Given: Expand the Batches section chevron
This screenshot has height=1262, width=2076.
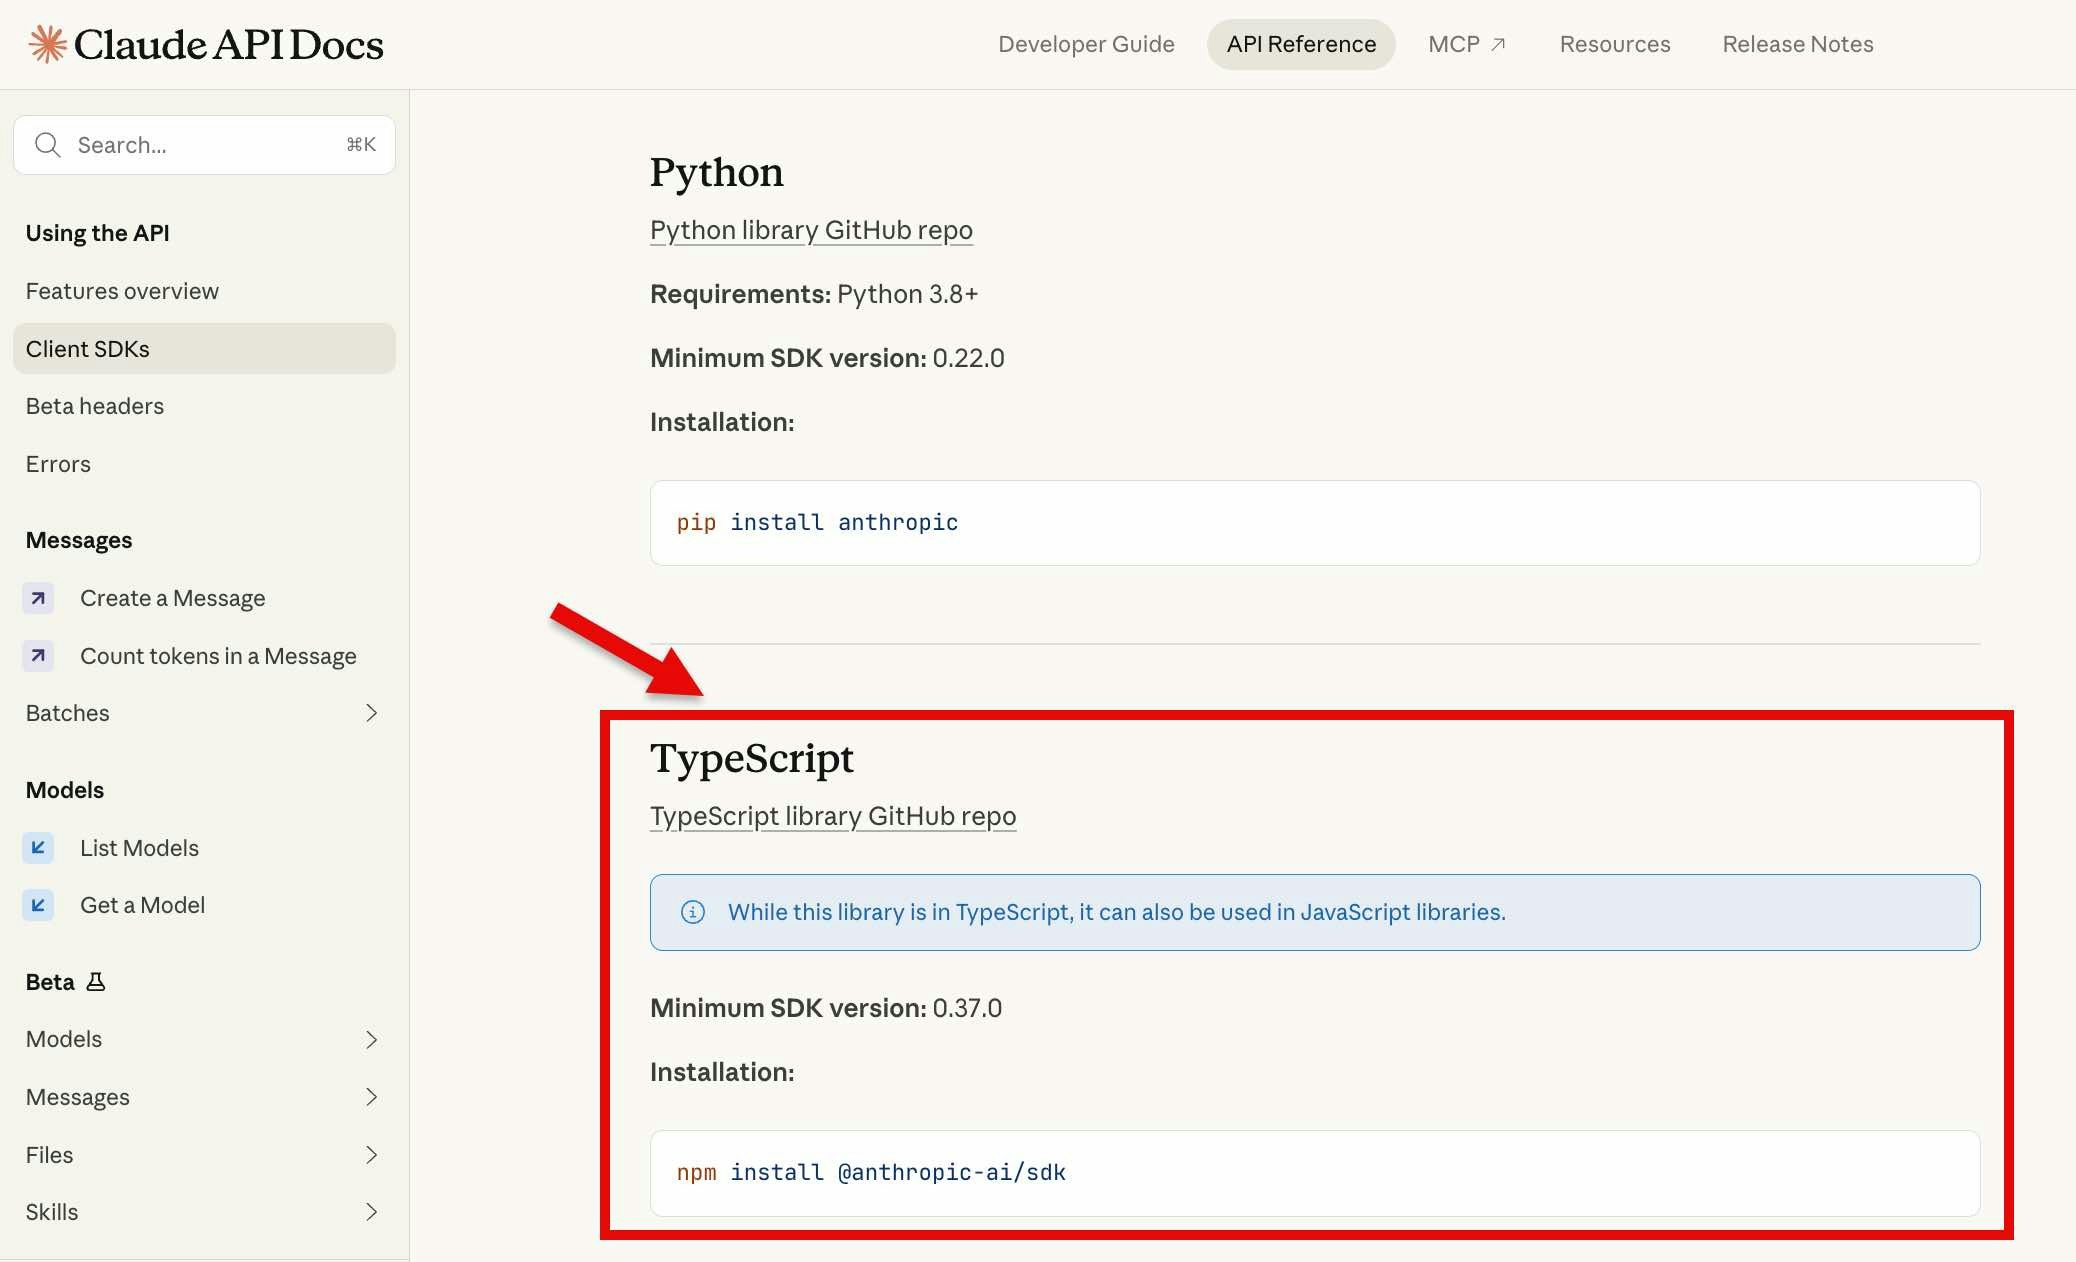Looking at the screenshot, I should (x=371, y=713).
